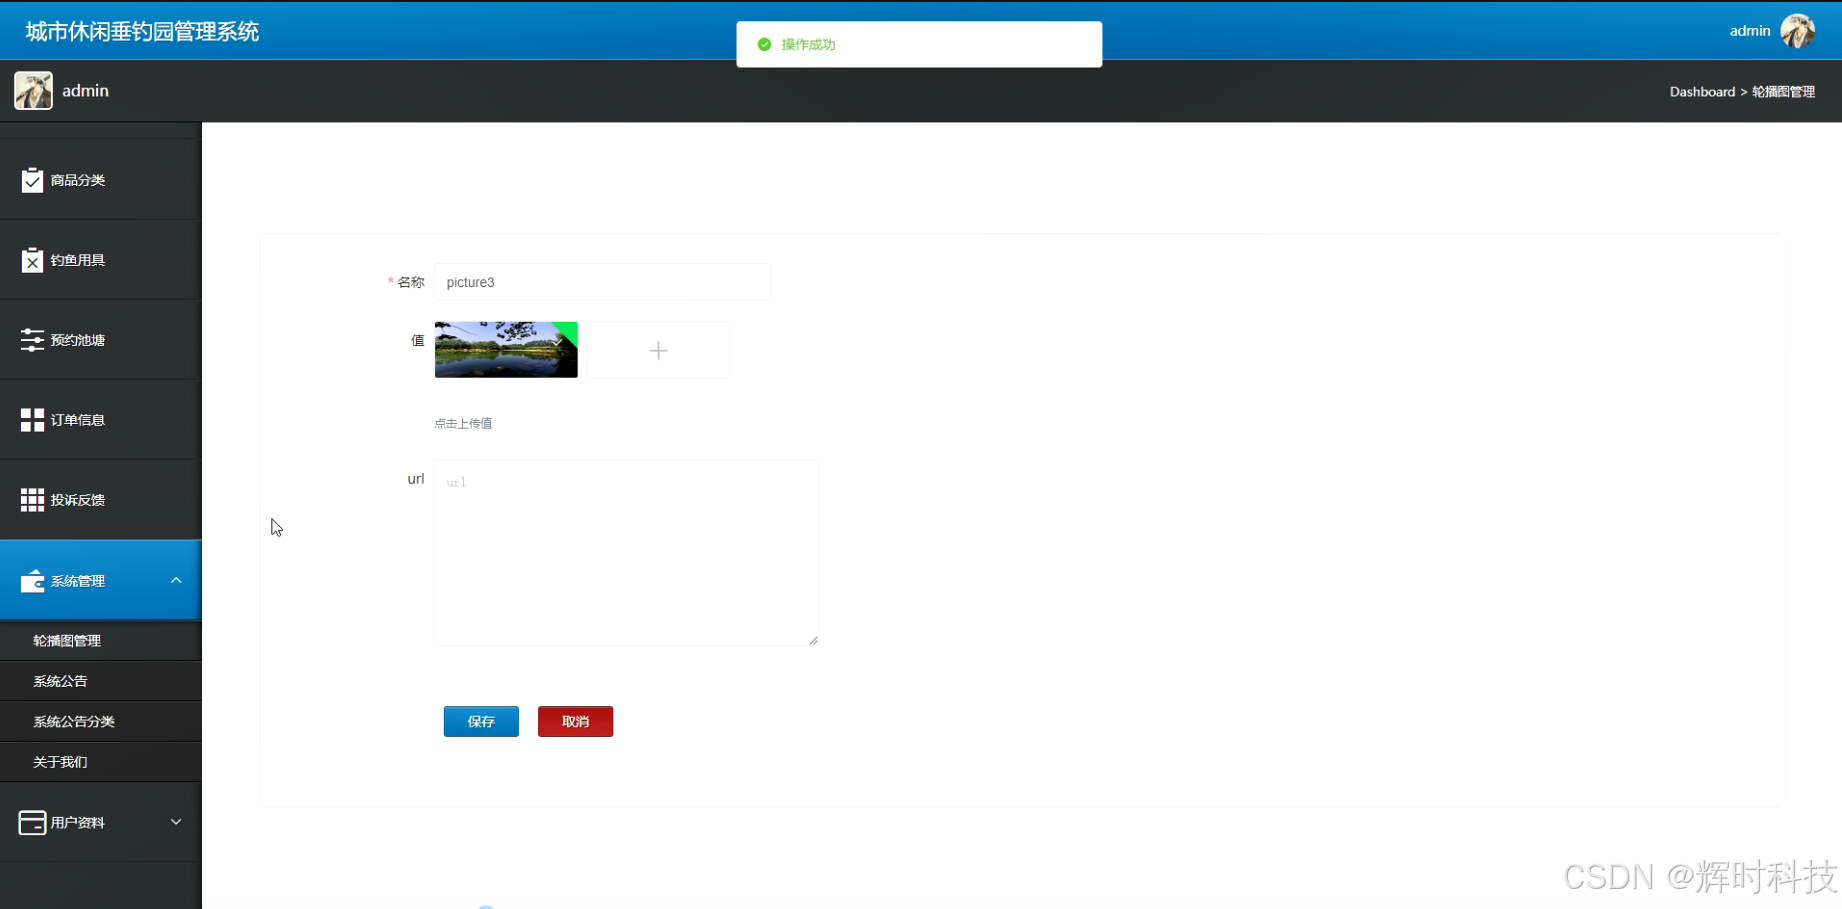
Task: Click the 用户资料 card icon
Action: 32,822
